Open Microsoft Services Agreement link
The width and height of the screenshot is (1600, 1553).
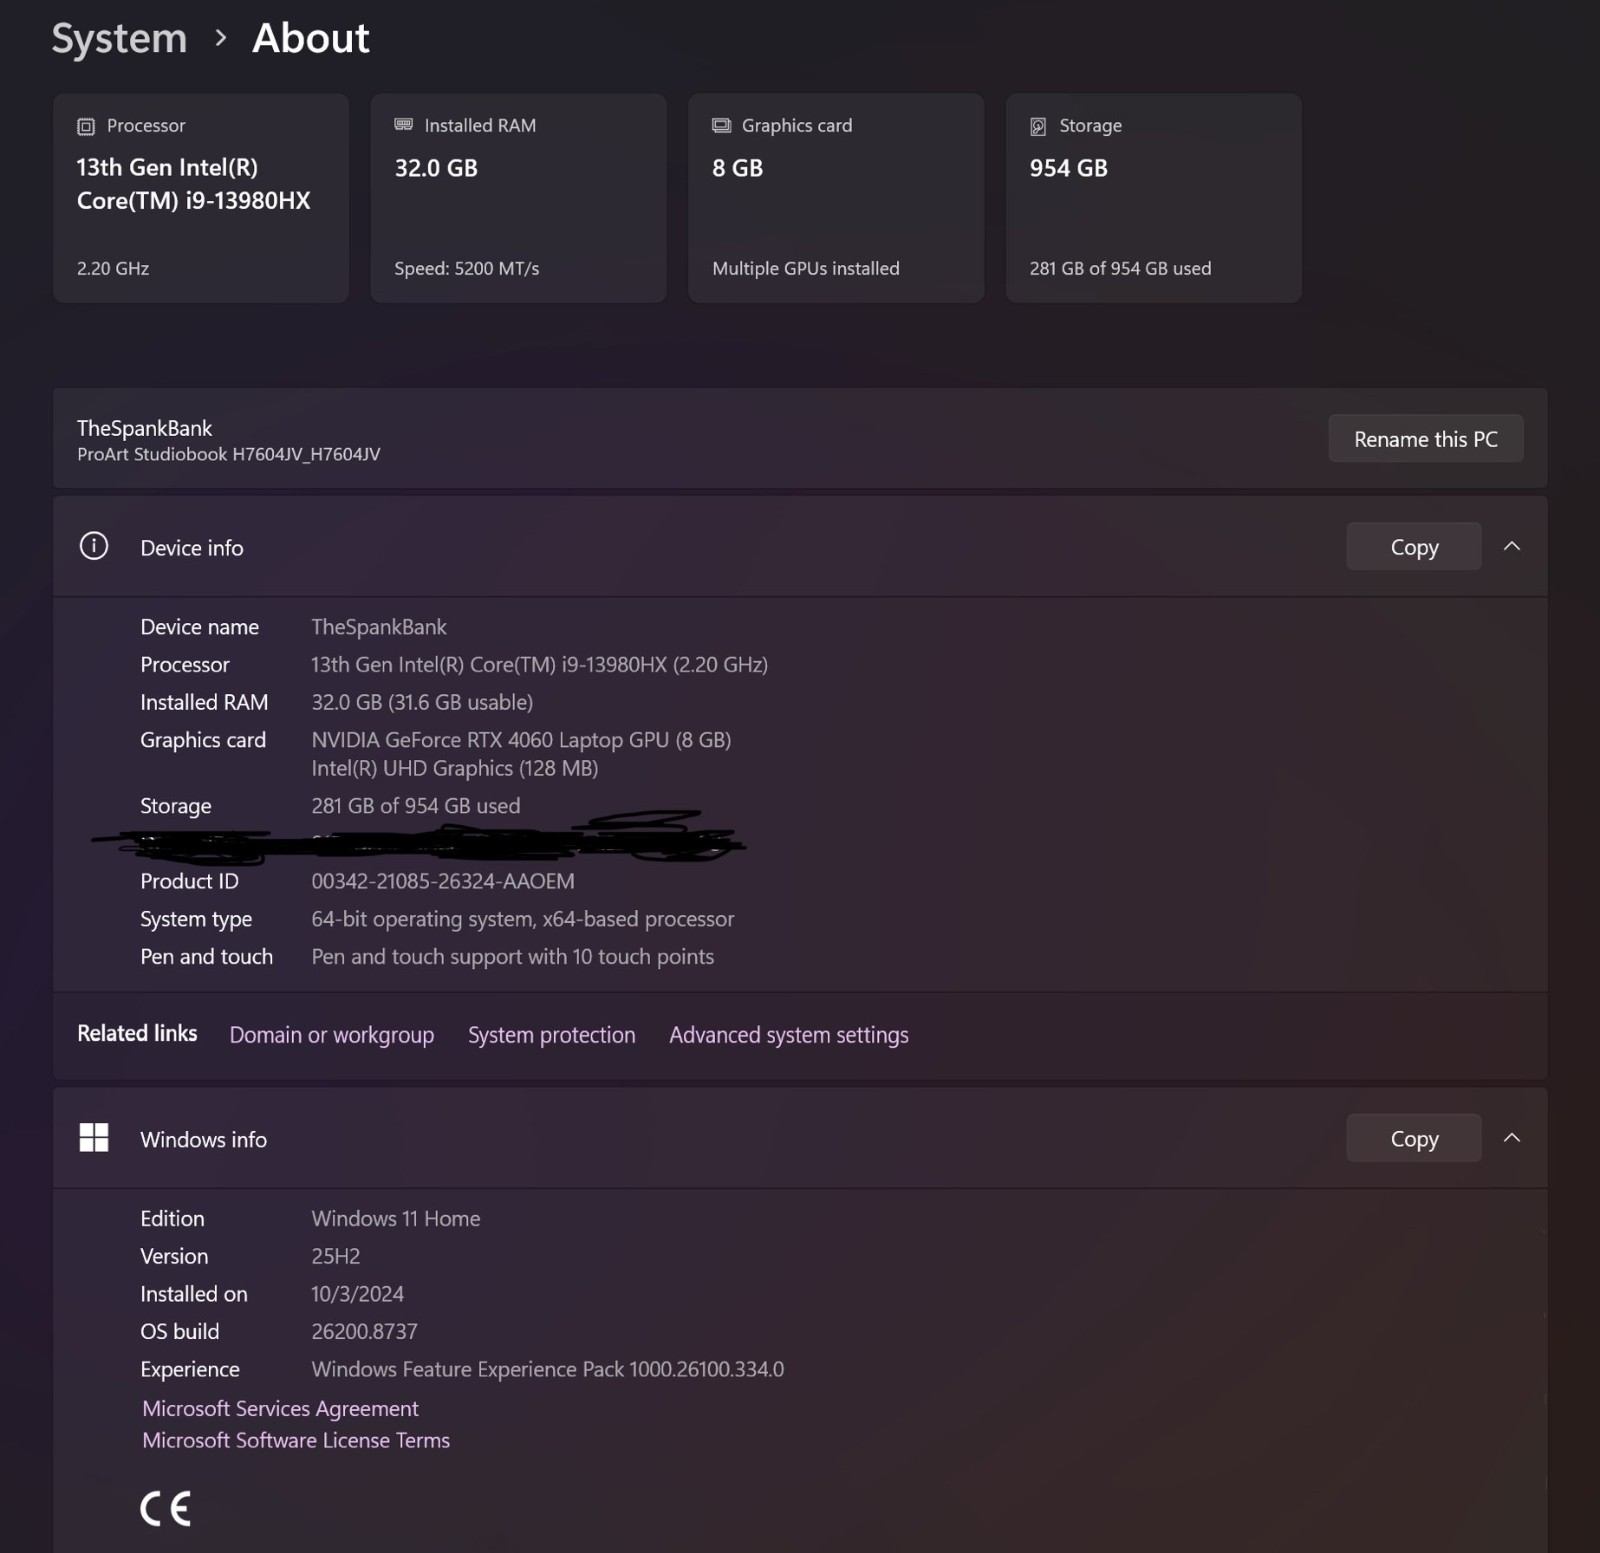280,1408
